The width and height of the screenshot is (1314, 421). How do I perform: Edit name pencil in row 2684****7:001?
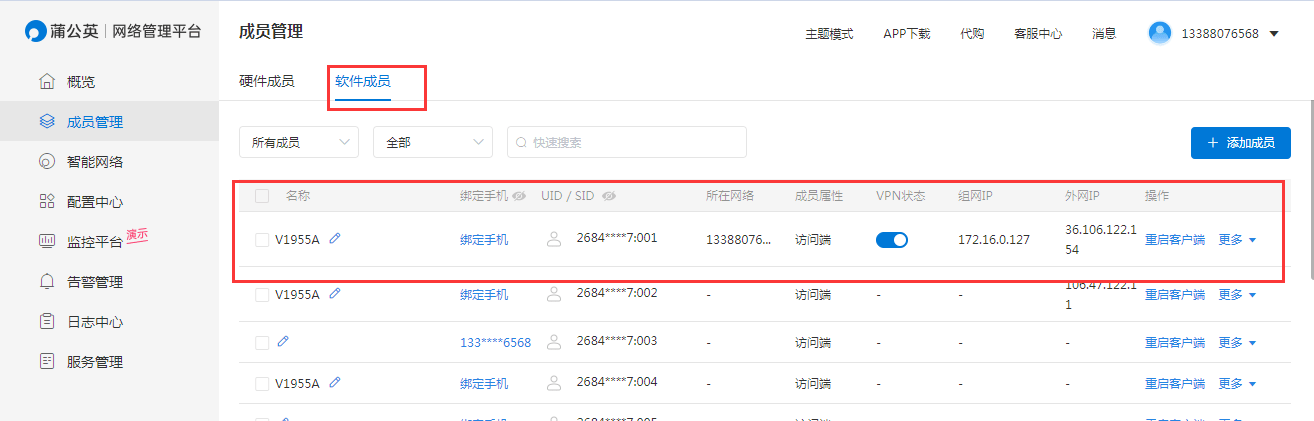coord(335,239)
